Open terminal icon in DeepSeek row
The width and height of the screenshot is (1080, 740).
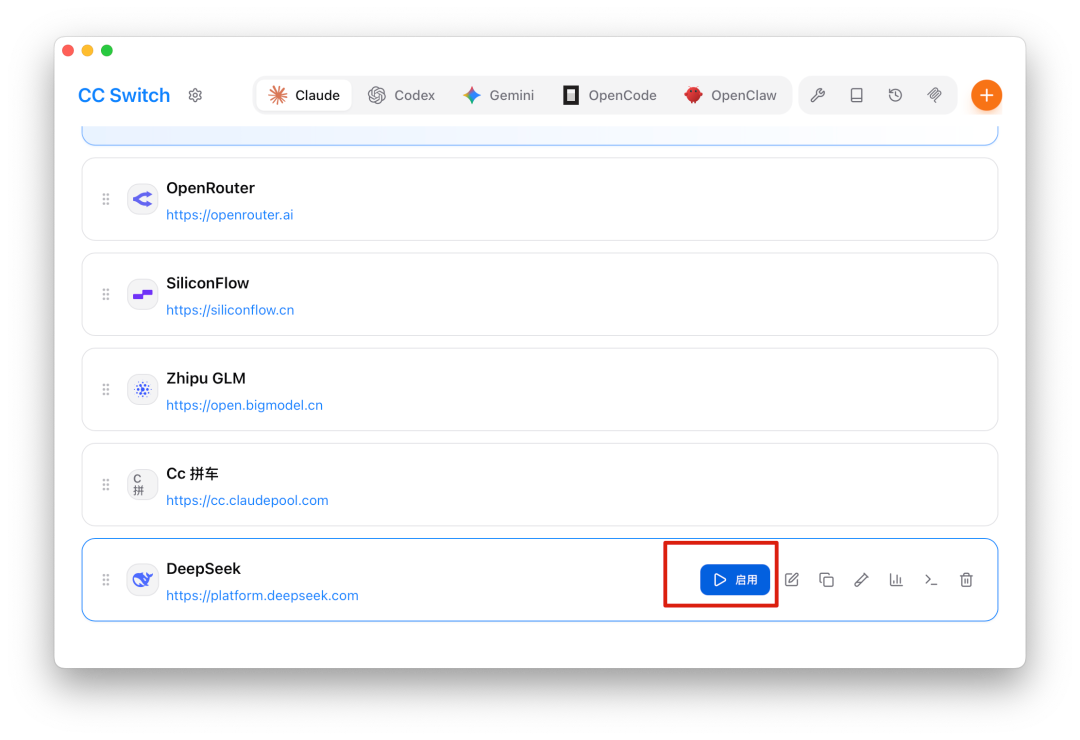(x=931, y=579)
